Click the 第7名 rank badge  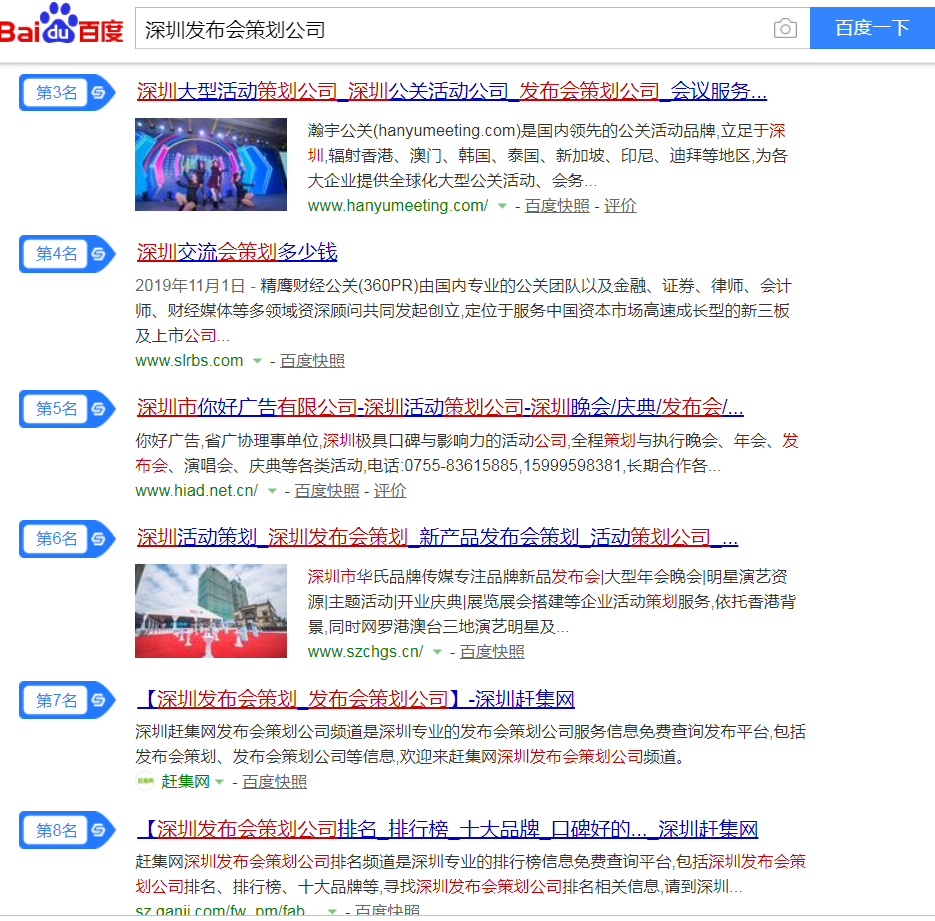coord(67,700)
